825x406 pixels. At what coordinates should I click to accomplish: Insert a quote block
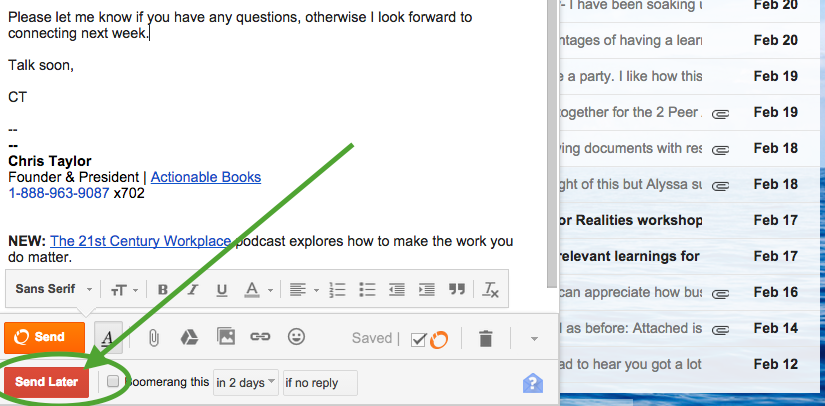(x=457, y=289)
